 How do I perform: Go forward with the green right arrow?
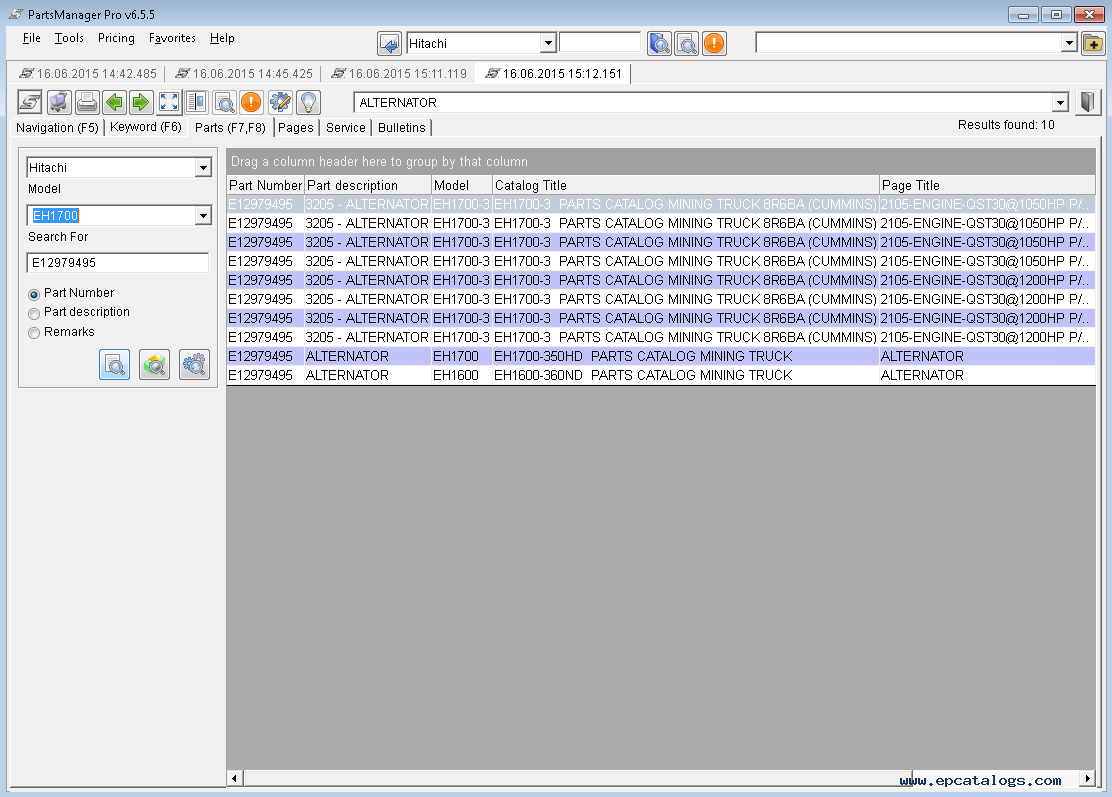coord(141,102)
